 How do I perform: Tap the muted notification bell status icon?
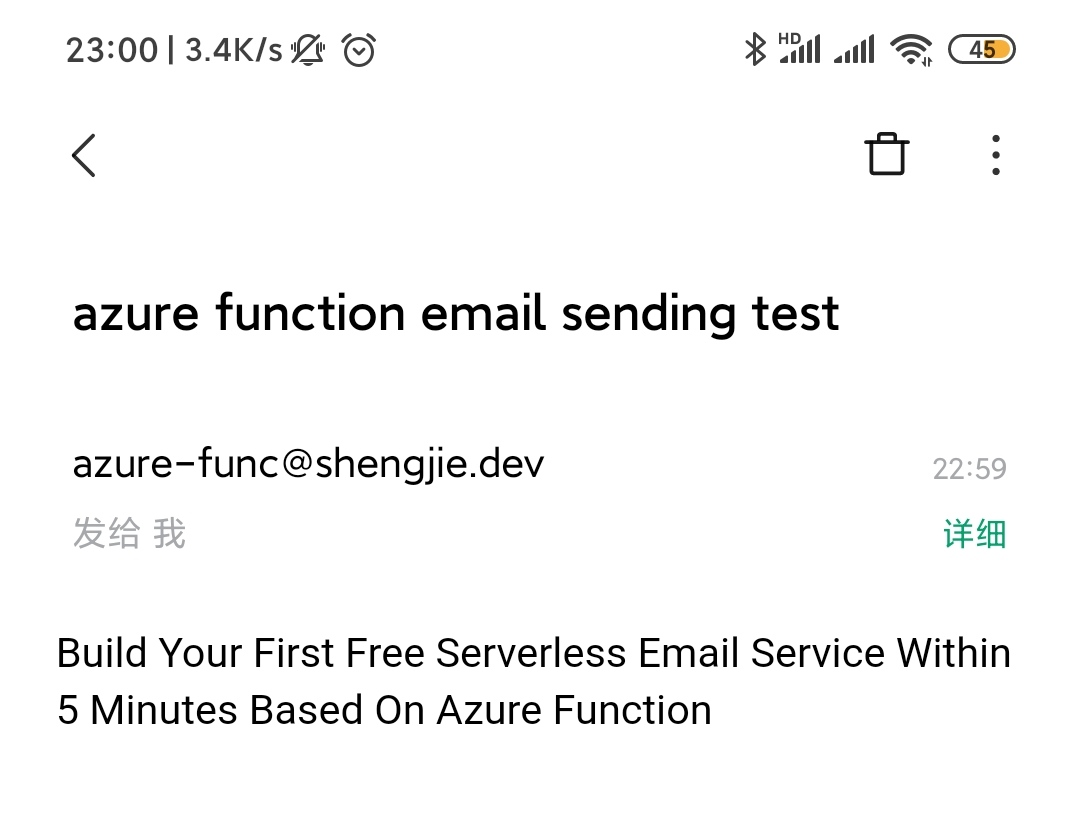coord(308,49)
